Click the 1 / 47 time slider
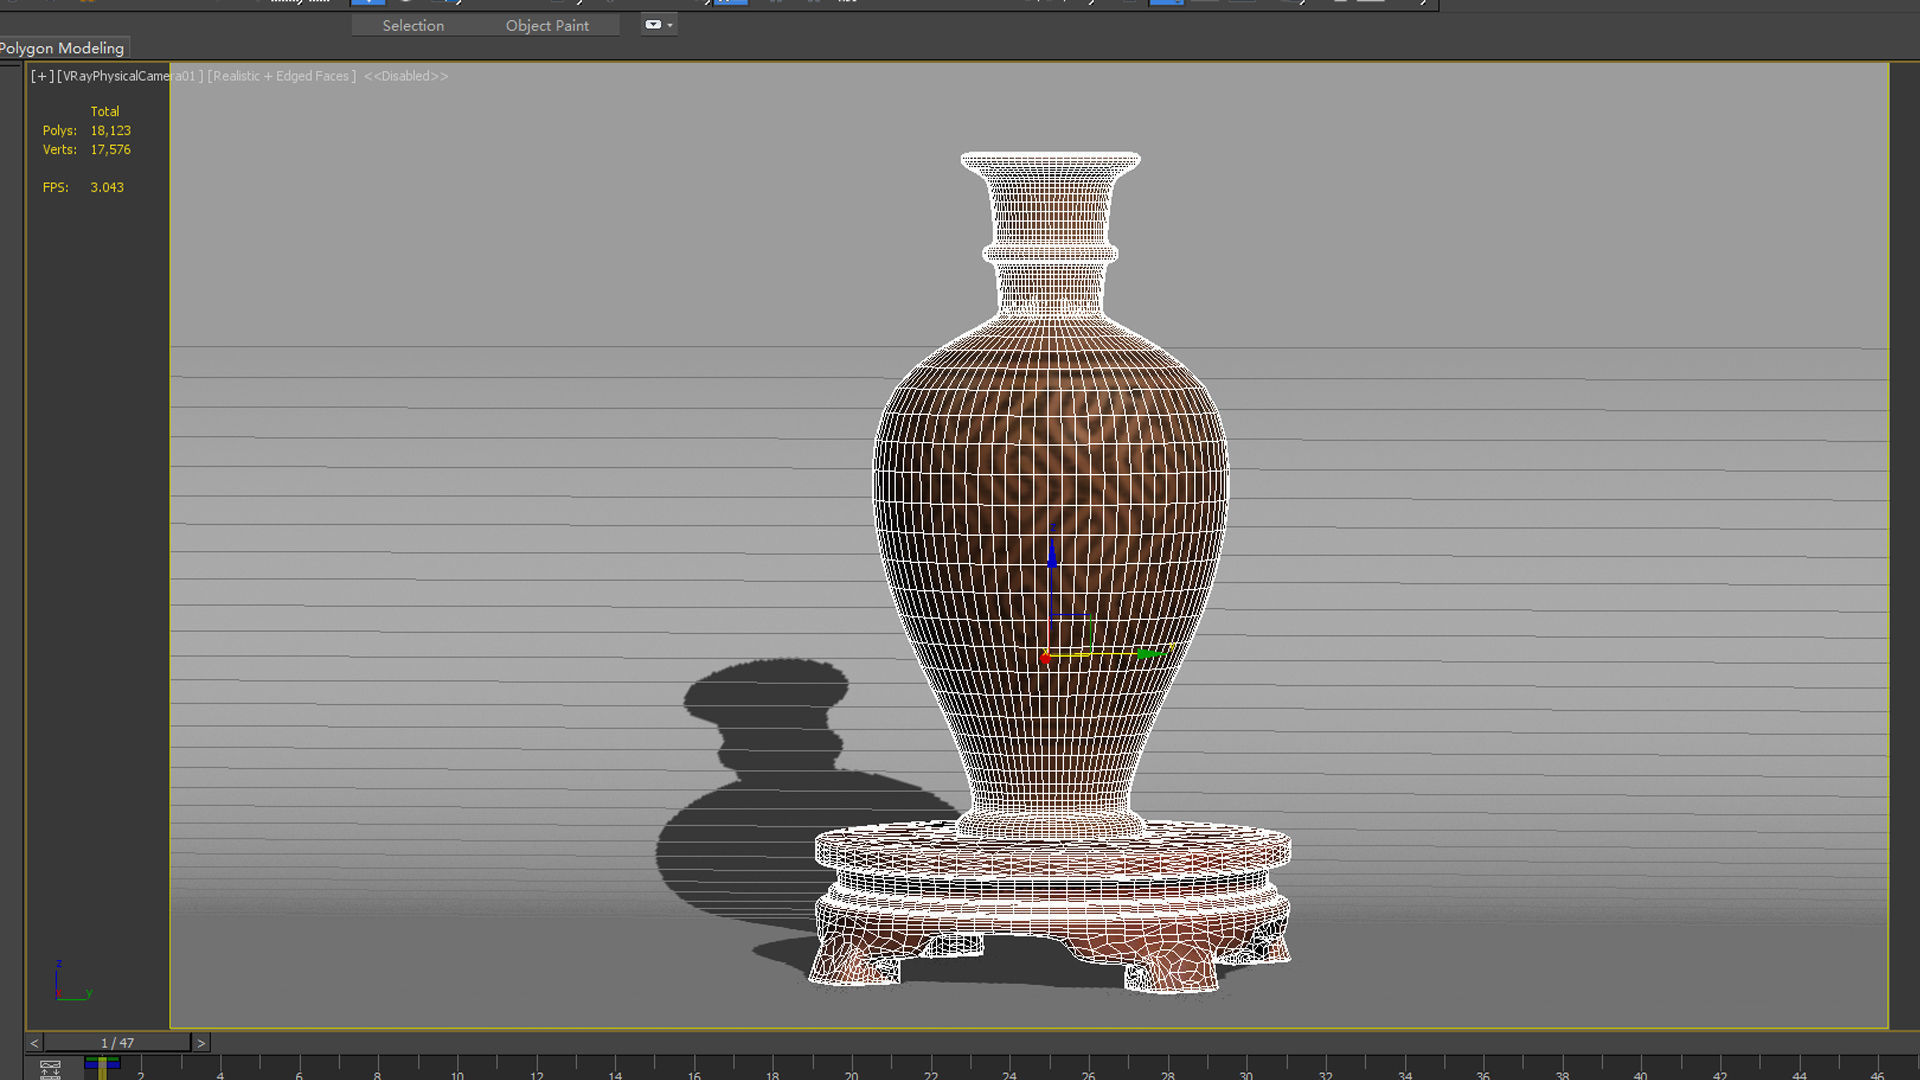1920x1080 pixels. tap(117, 1043)
